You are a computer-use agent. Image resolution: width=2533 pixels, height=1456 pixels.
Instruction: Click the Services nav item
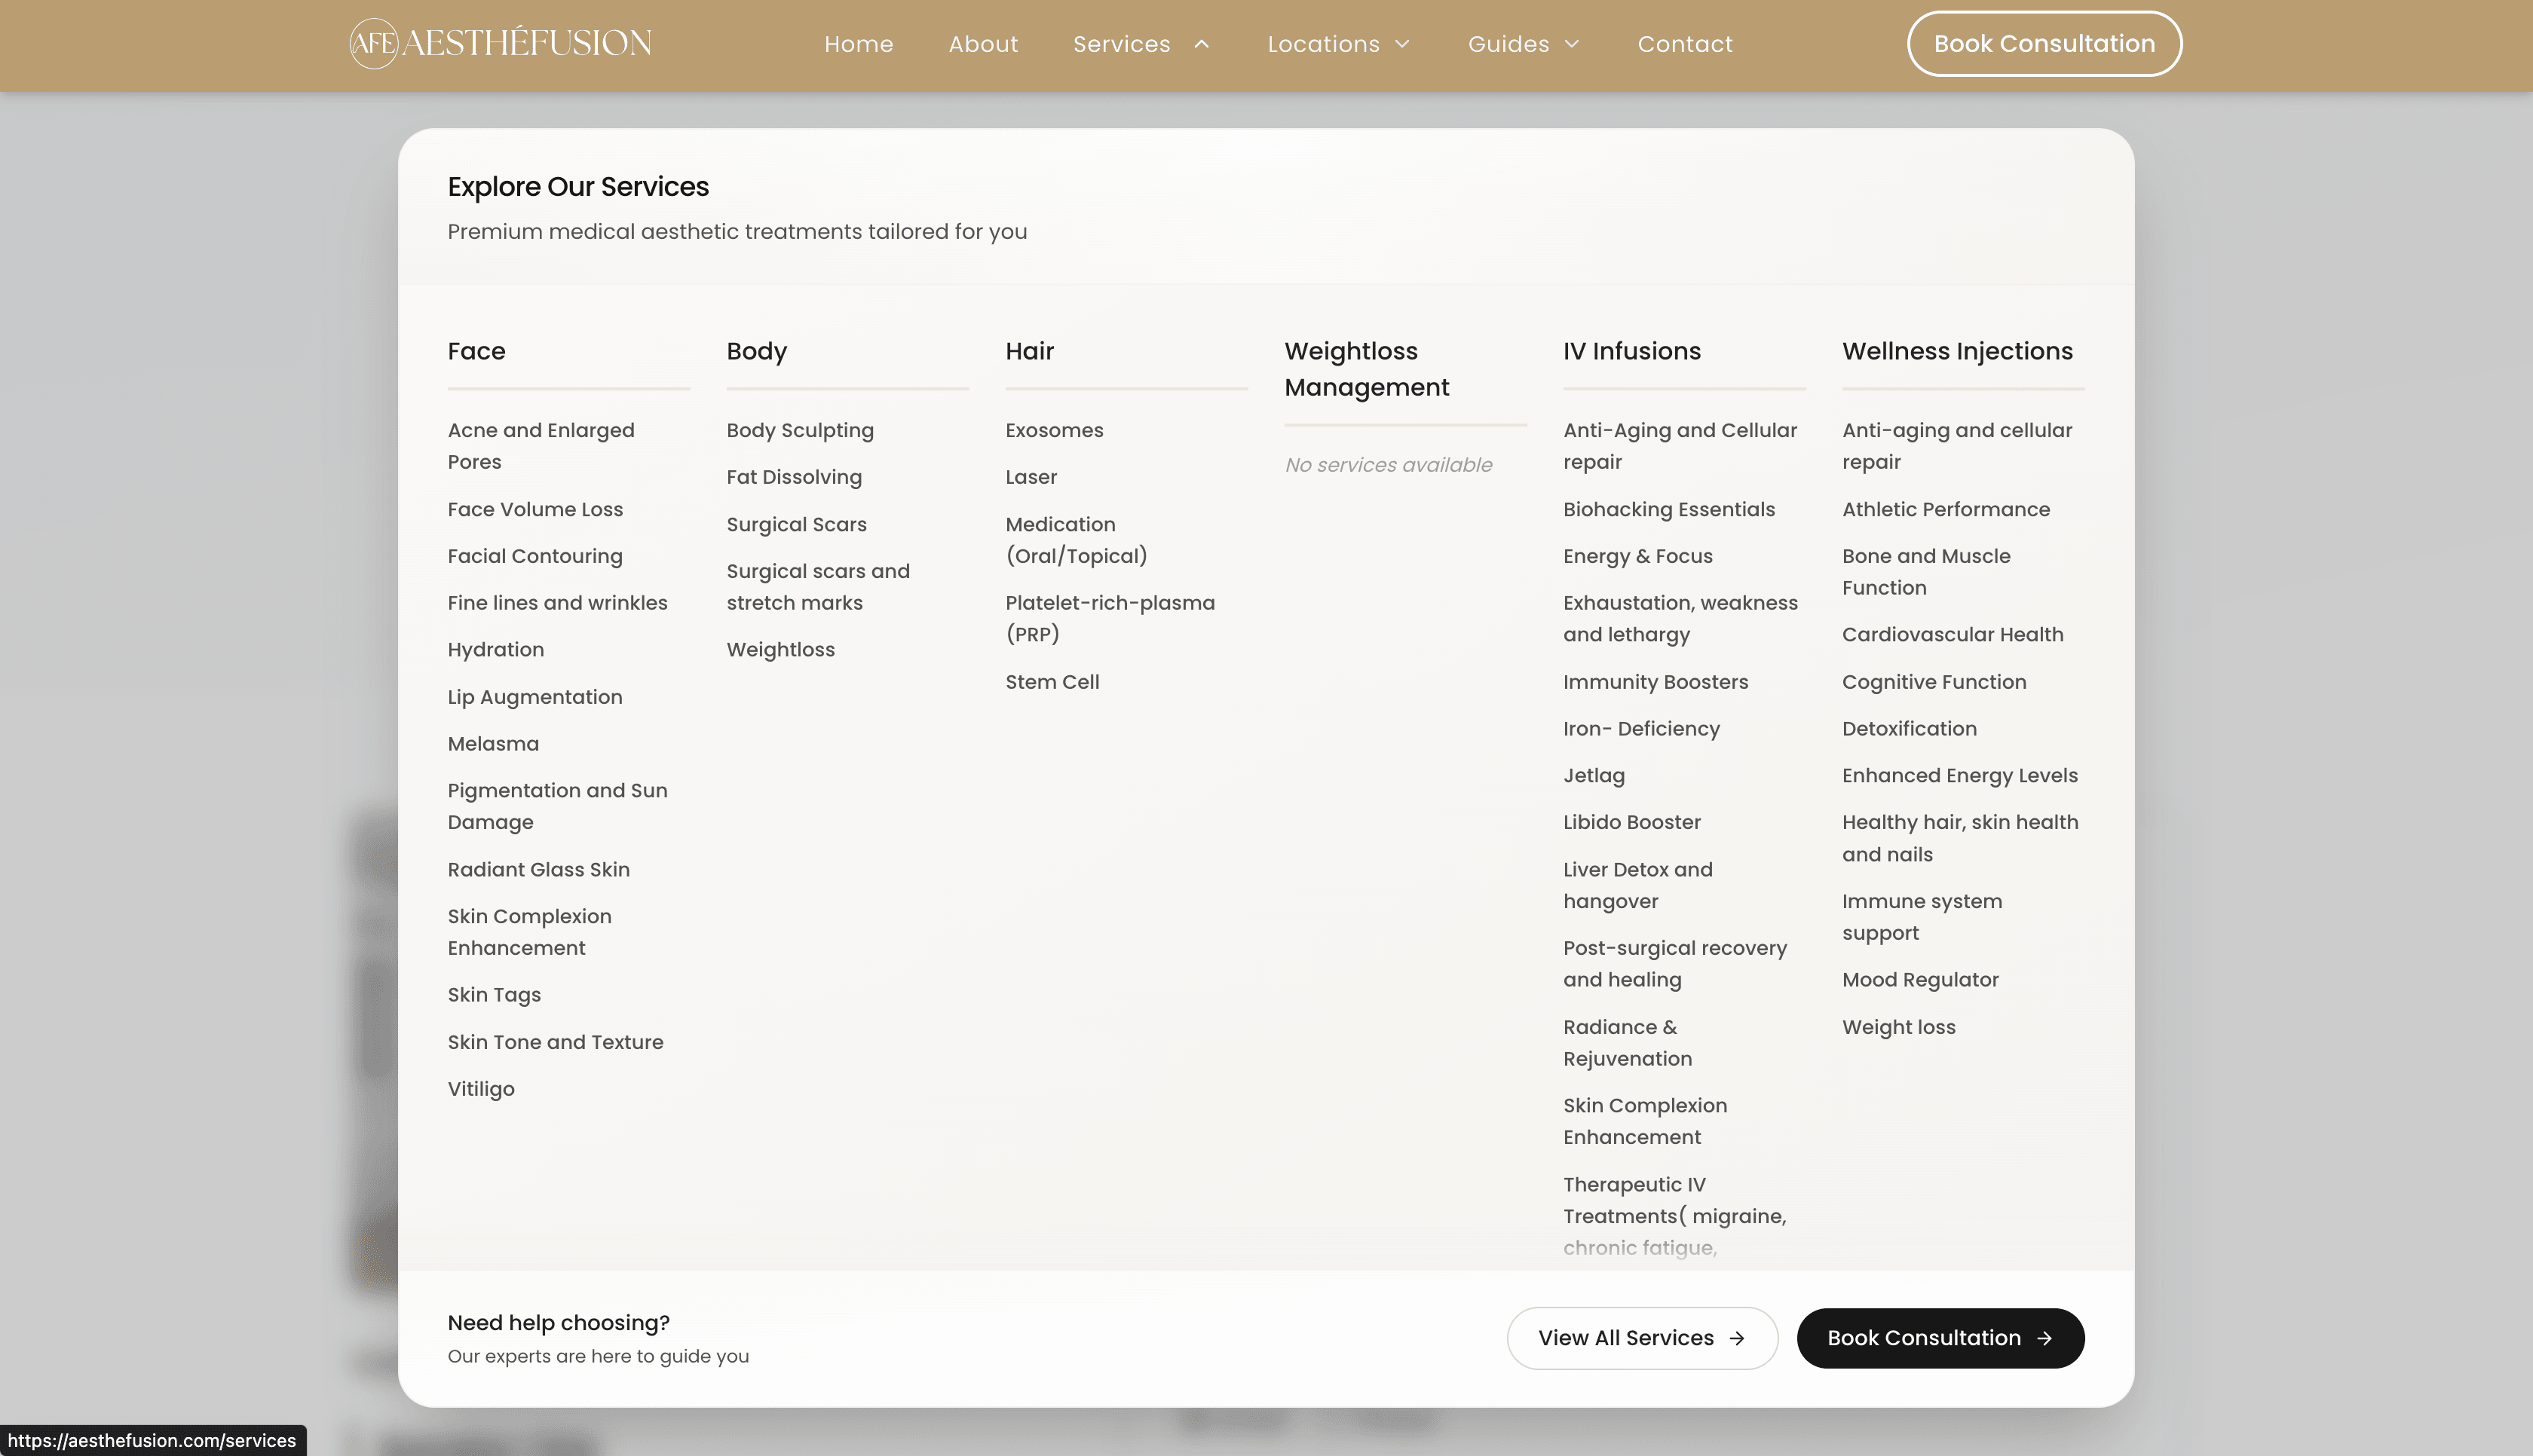pos(1121,44)
